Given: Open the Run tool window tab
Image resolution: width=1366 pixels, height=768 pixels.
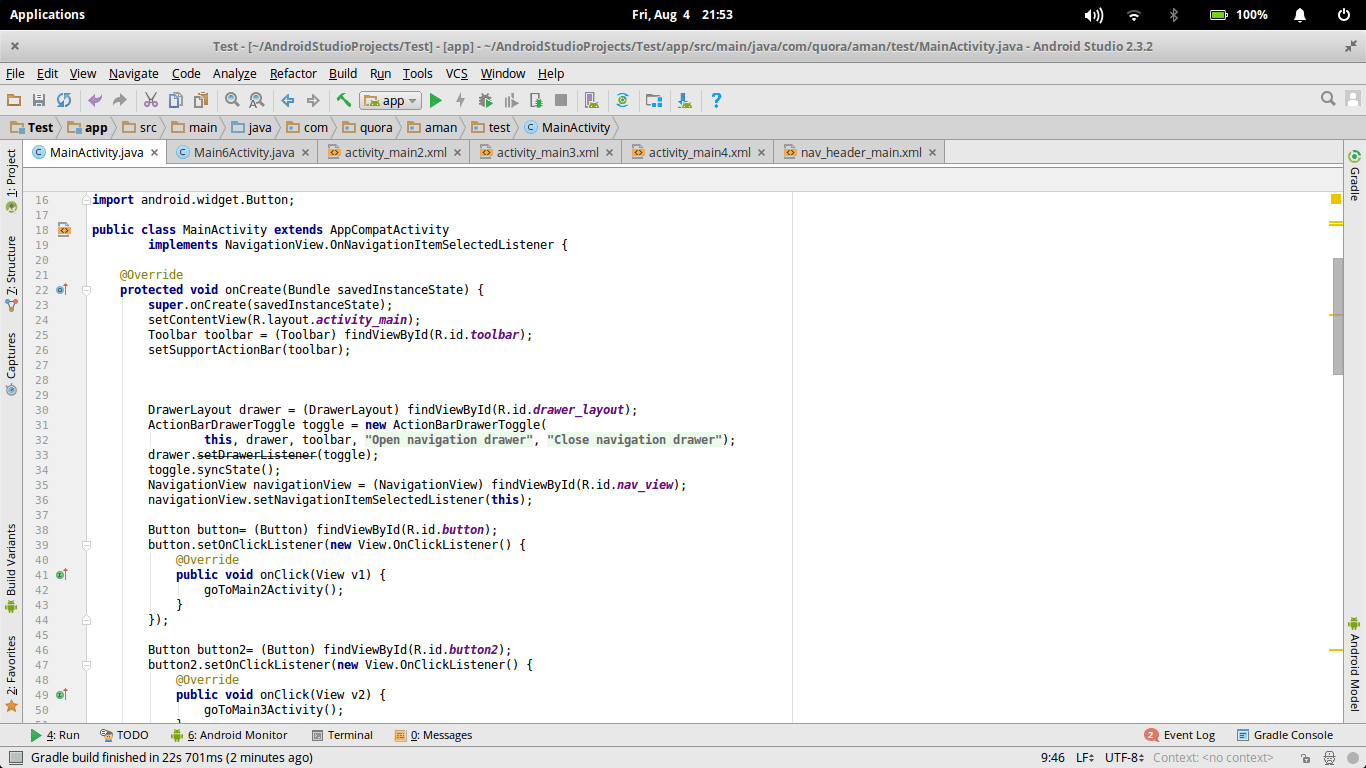Looking at the screenshot, I should 55,735.
